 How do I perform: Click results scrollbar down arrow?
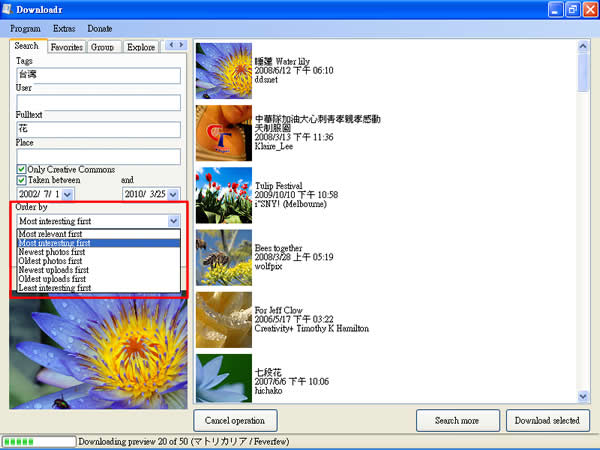tap(583, 396)
